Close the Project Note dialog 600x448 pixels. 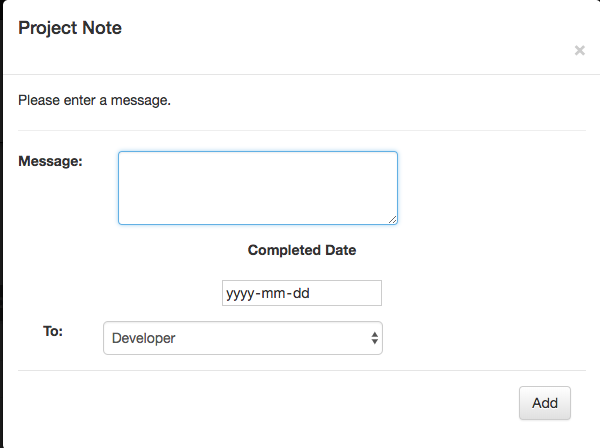(x=579, y=50)
